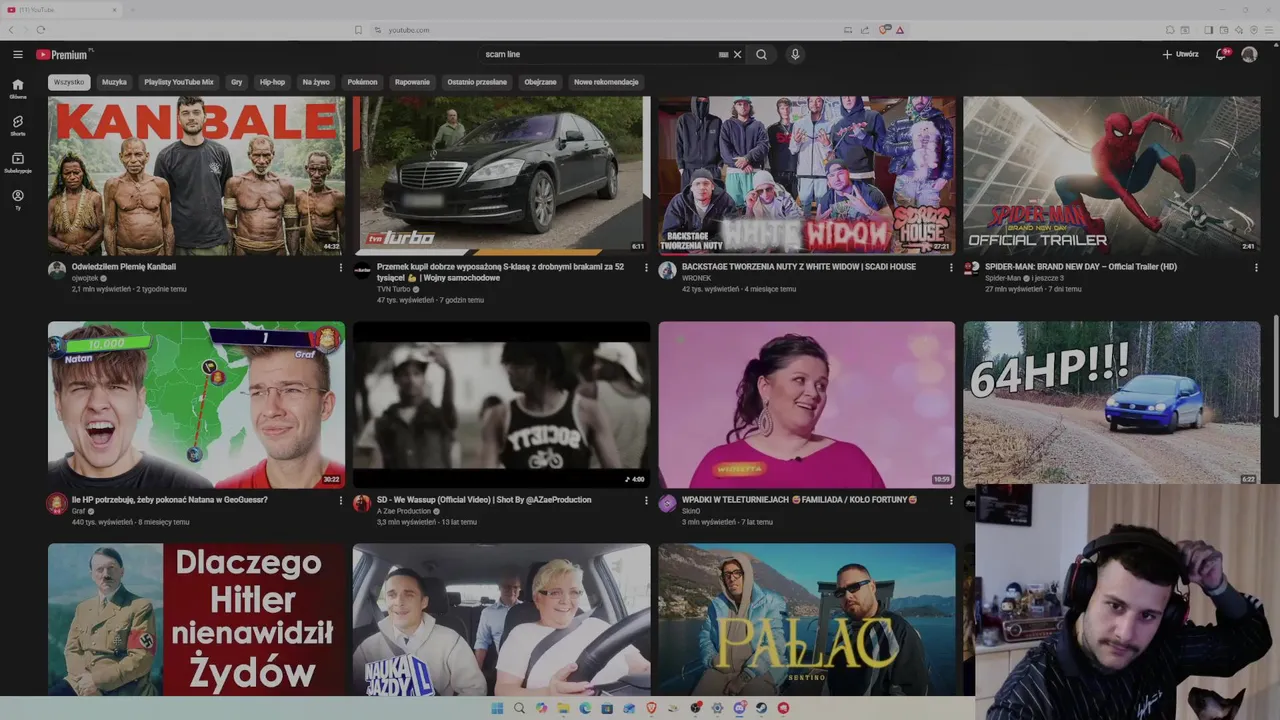Select the Muzyka filter chip
The height and width of the screenshot is (720, 1280).
pyautogui.click(x=114, y=82)
